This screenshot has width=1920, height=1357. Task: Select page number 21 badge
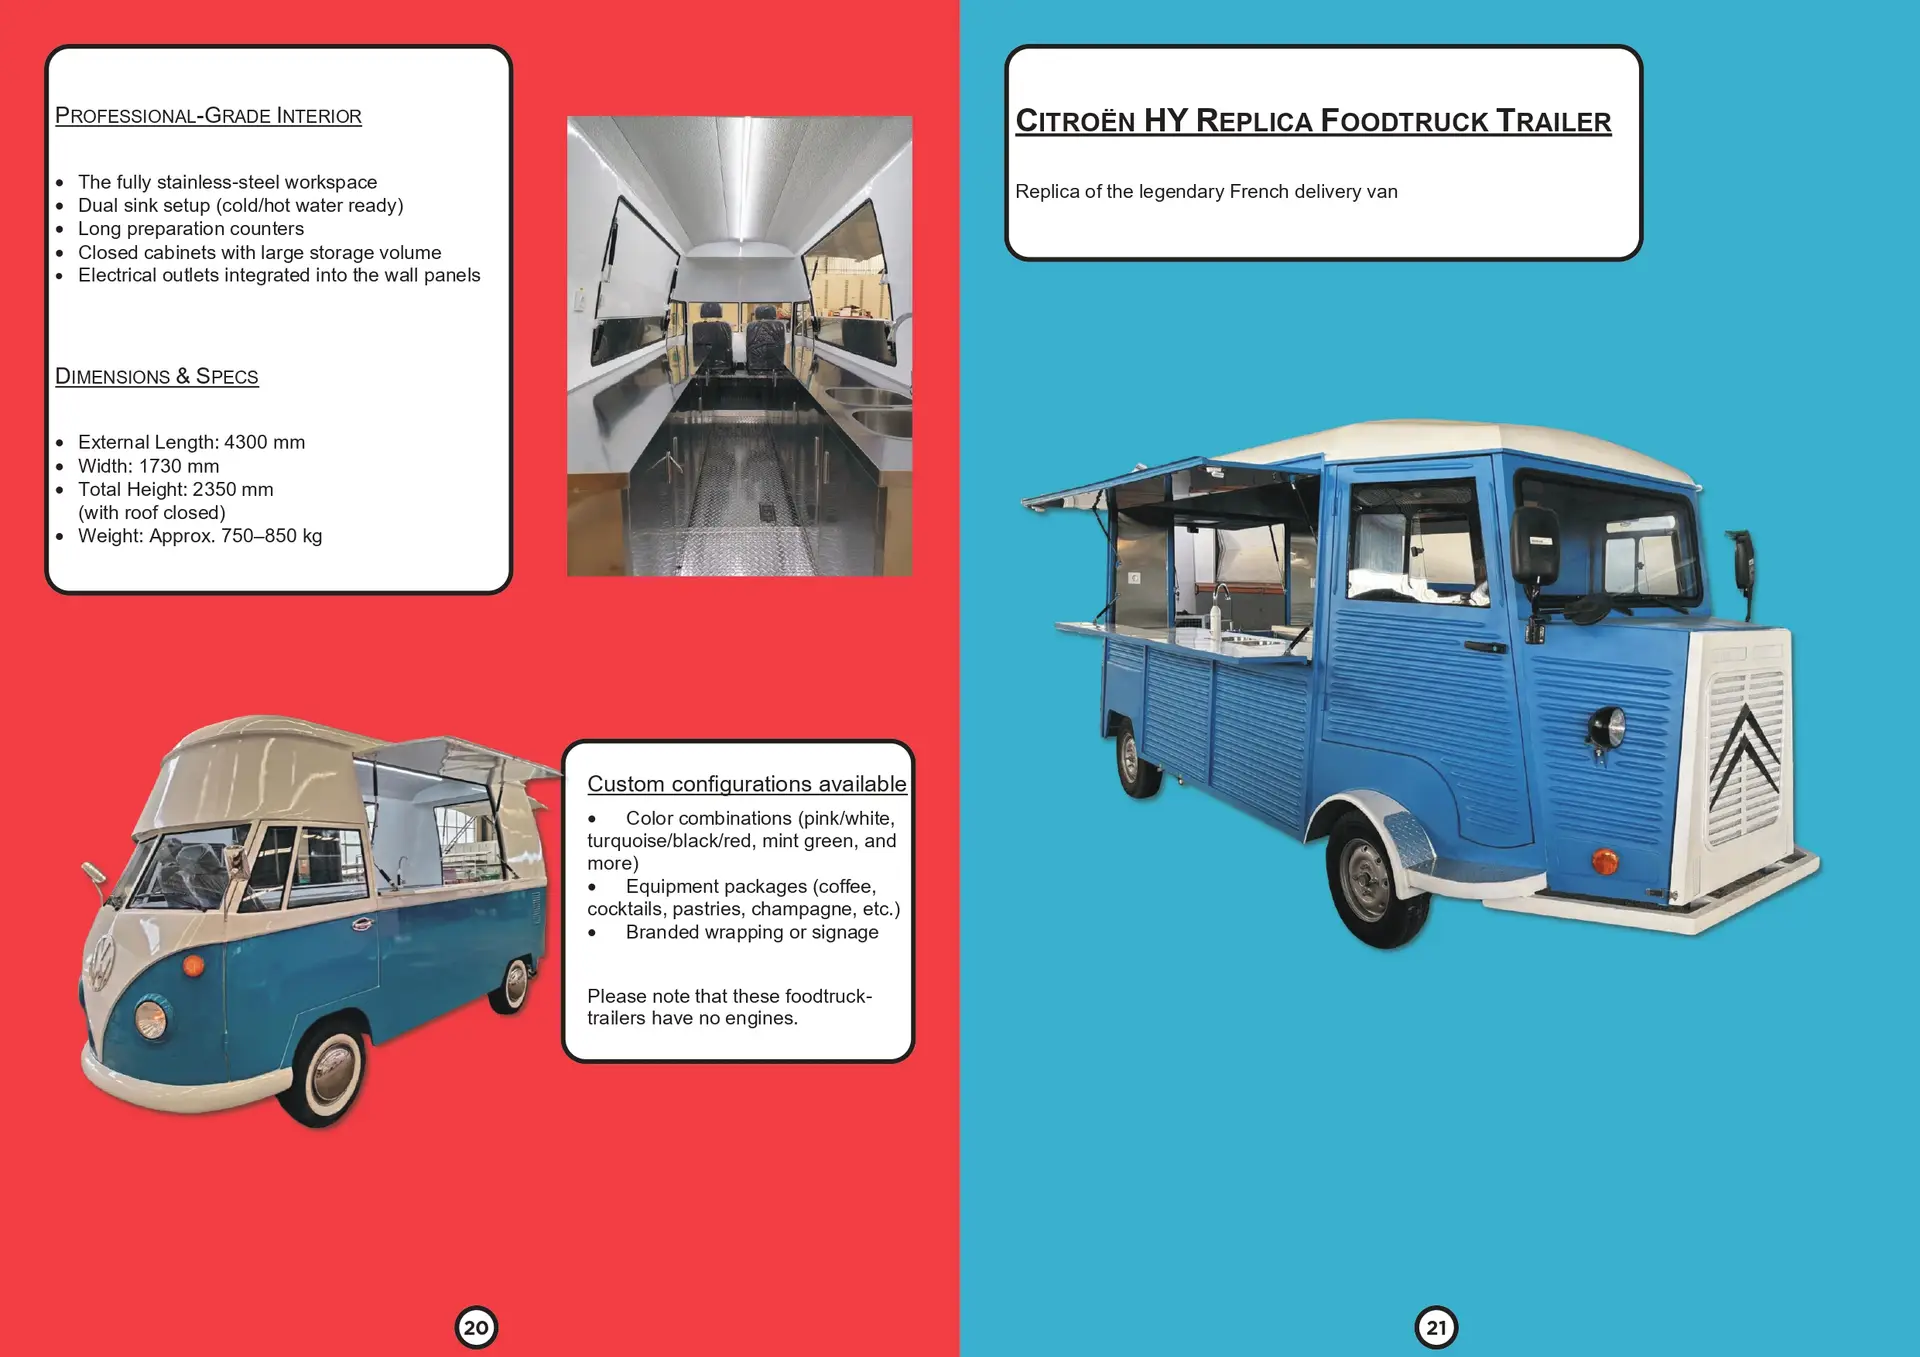[x=1436, y=1327]
